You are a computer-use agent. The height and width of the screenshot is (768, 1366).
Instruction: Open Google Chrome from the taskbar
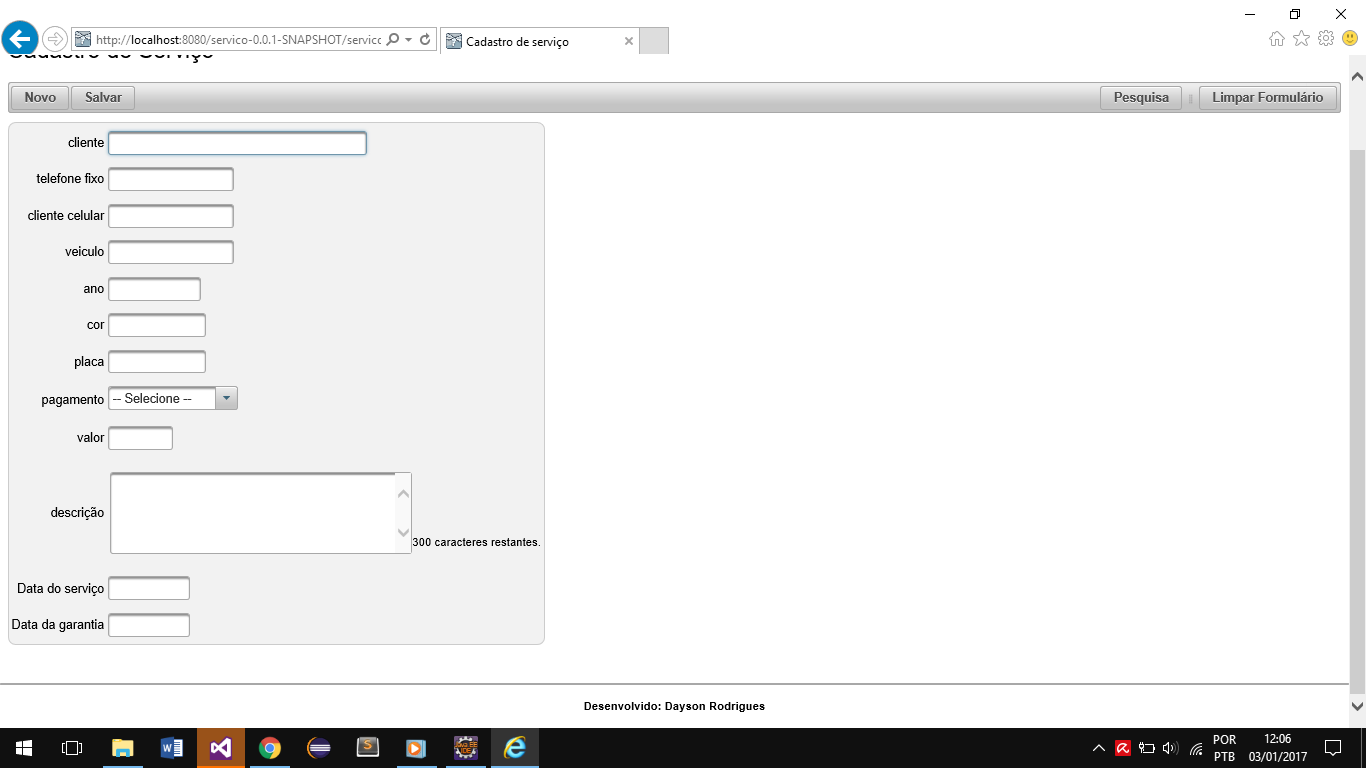click(x=269, y=748)
